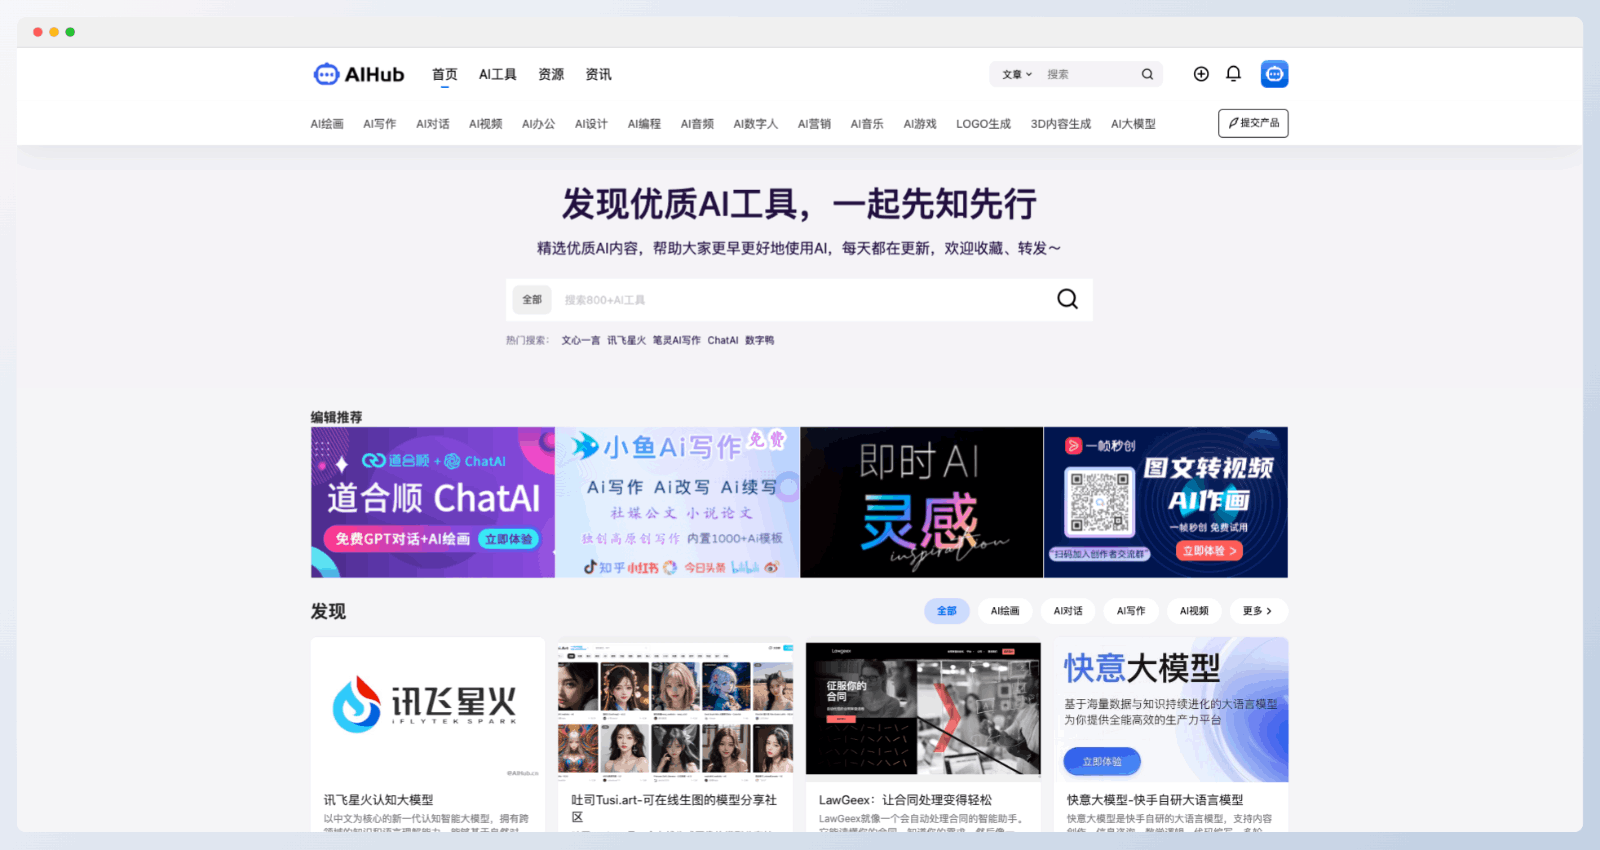Open the 即时AI 灵感 banner
The image size is (1600, 850).
921,502
